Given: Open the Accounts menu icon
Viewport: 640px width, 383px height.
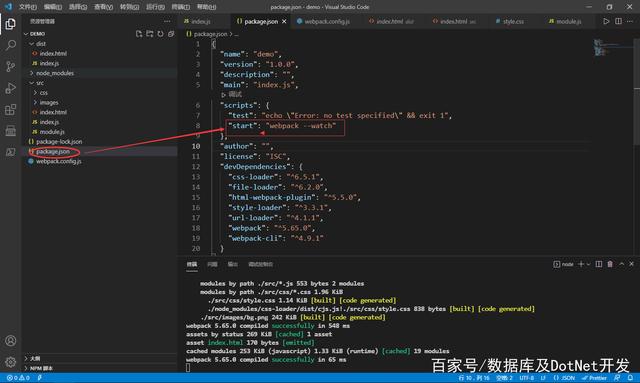Looking at the screenshot, I should (x=11, y=341).
